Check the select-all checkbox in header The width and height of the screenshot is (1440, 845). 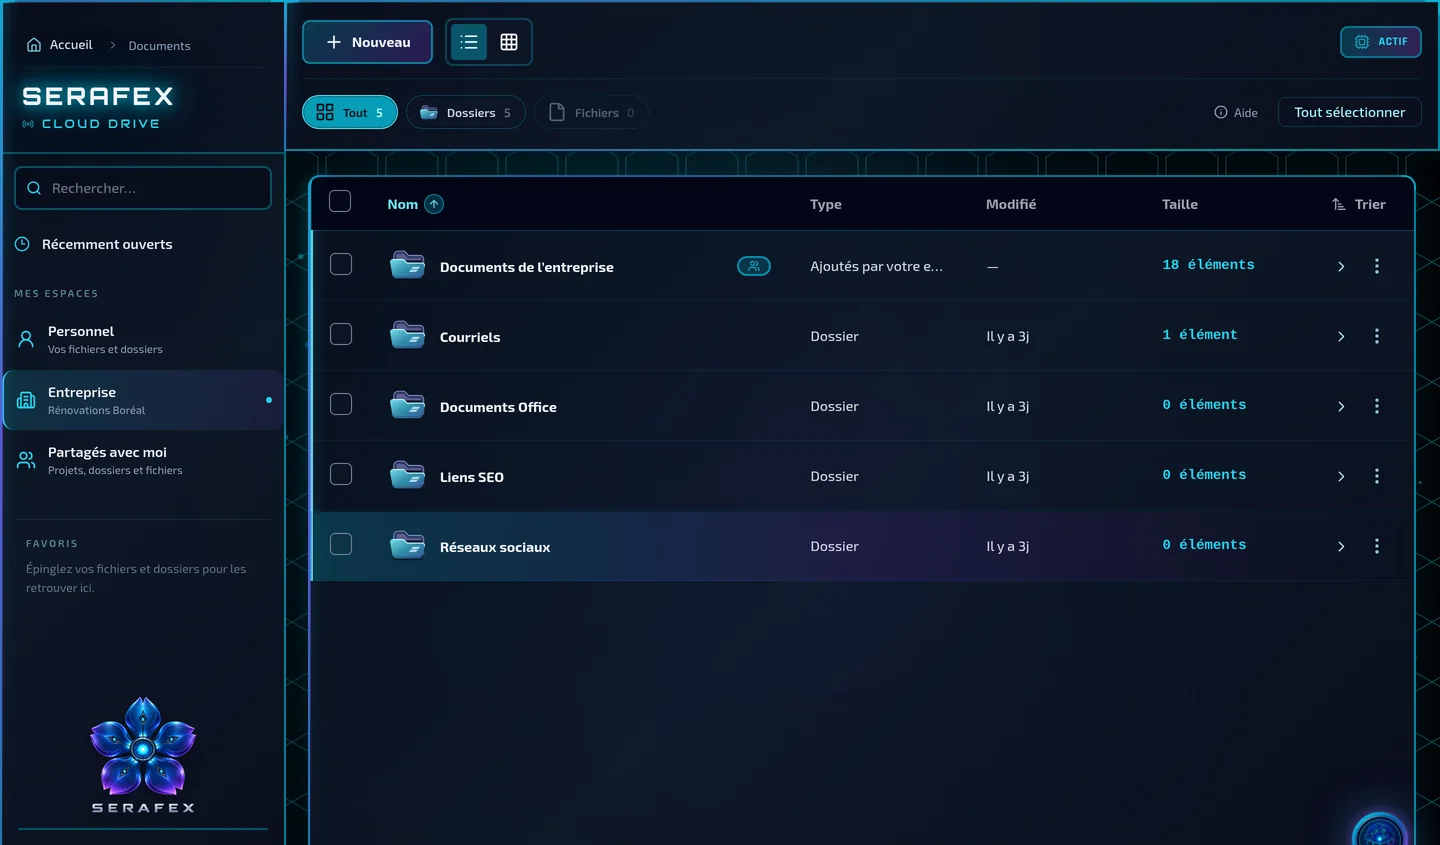340,201
